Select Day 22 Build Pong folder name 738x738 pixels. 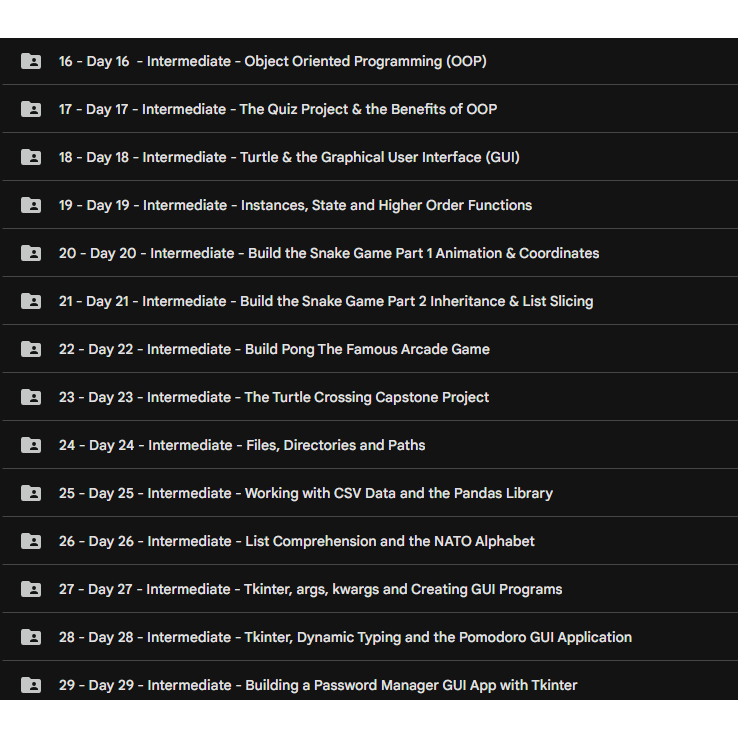pyautogui.click(x=273, y=349)
